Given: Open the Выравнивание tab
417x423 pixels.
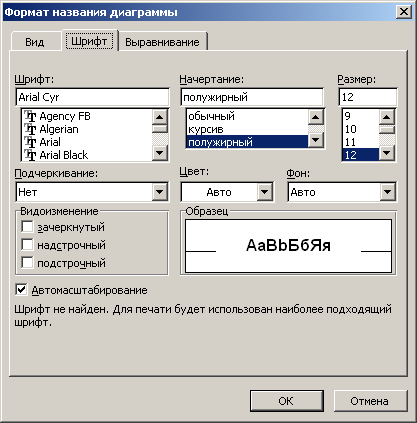Looking at the screenshot, I should pos(162,42).
